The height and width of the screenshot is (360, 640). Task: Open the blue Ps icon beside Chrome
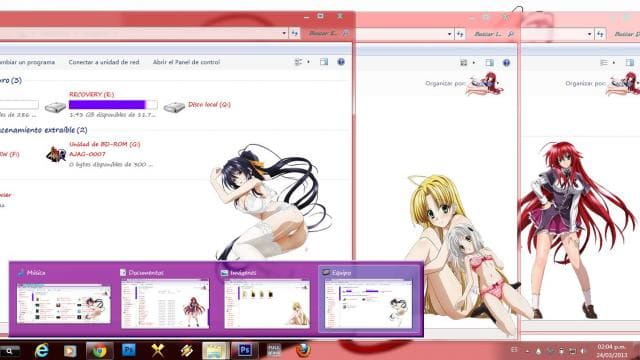(129, 350)
